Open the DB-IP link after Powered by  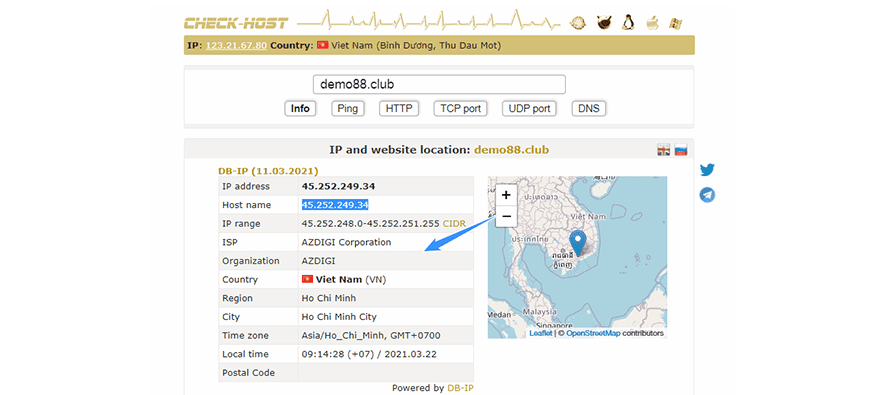click(x=461, y=388)
